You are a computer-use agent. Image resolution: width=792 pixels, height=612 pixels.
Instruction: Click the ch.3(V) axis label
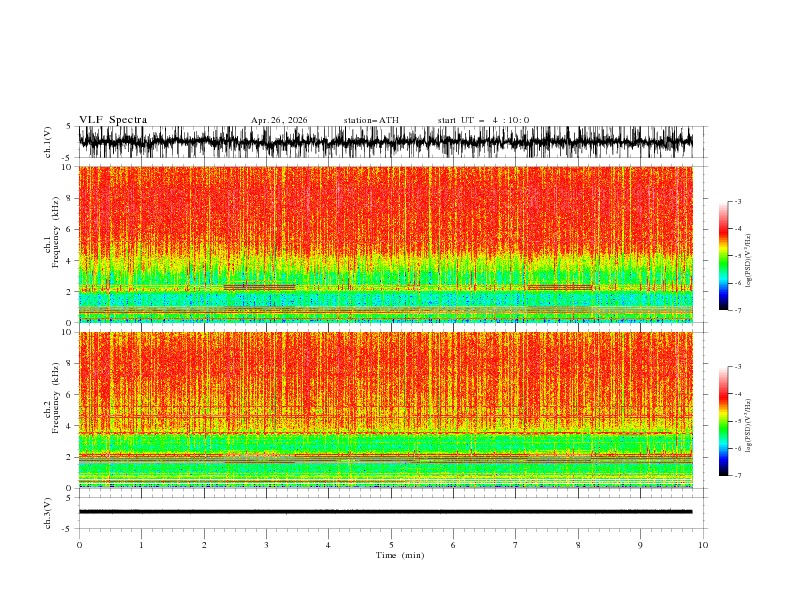[48, 513]
